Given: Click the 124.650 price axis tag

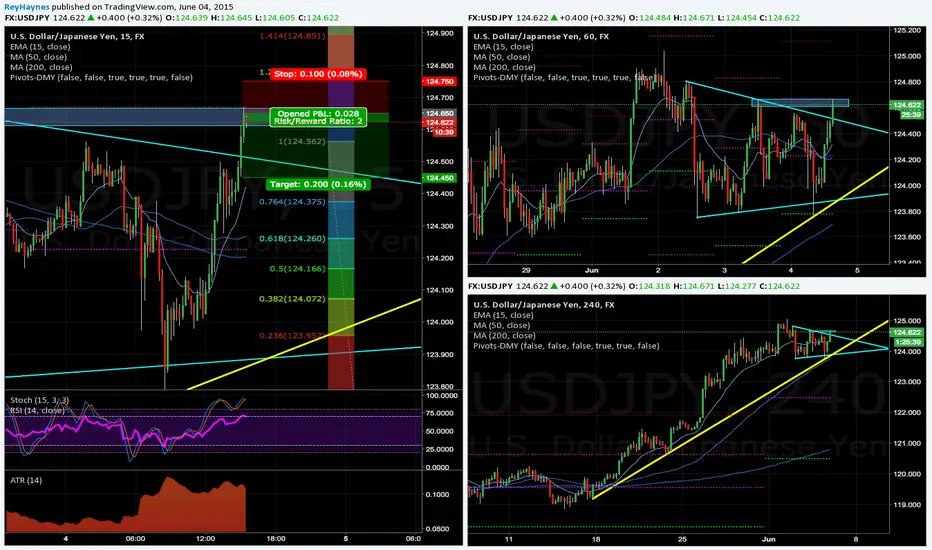Looking at the screenshot, I should [439, 113].
